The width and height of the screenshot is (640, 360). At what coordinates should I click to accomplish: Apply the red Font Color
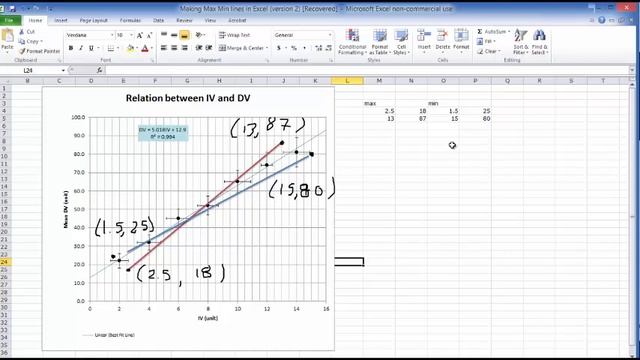(145, 48)
